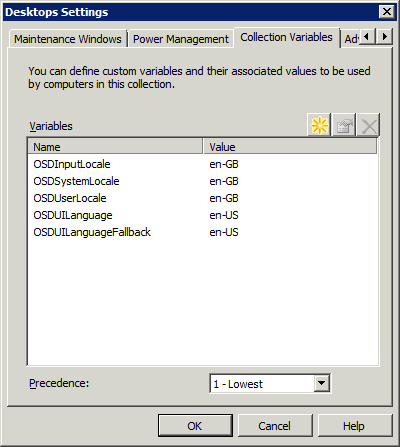
Task: Select the OSDUILanguageFallback variable row
Action: [x=203, y=232]
